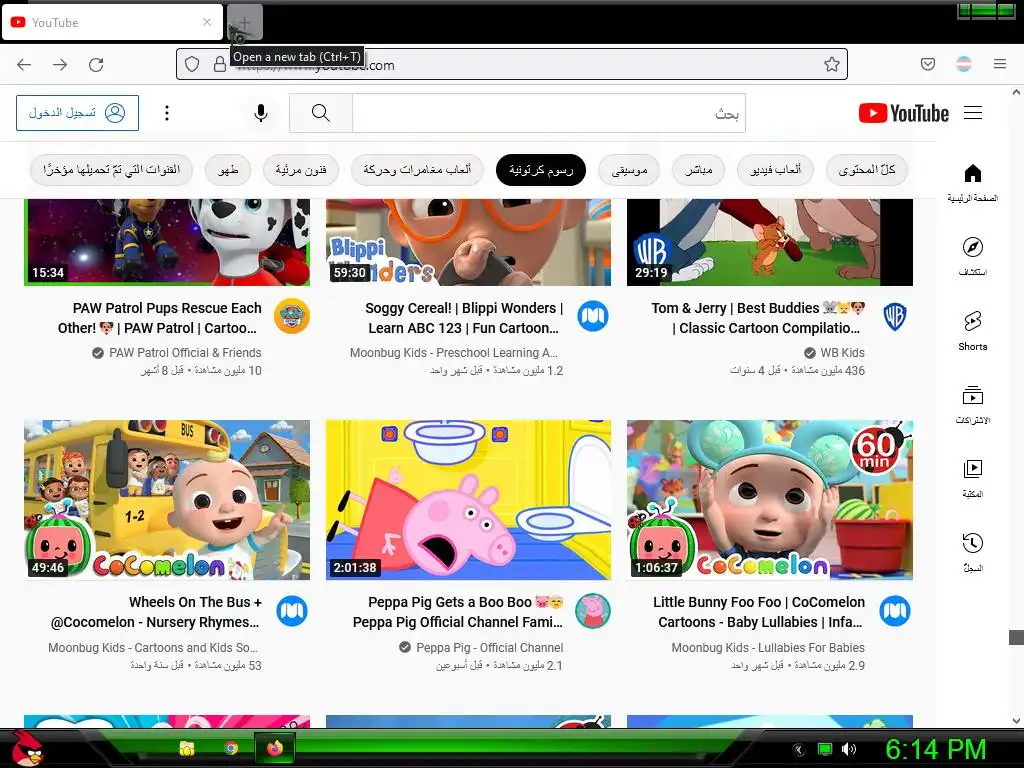Open WB Kids channel name

842,353
